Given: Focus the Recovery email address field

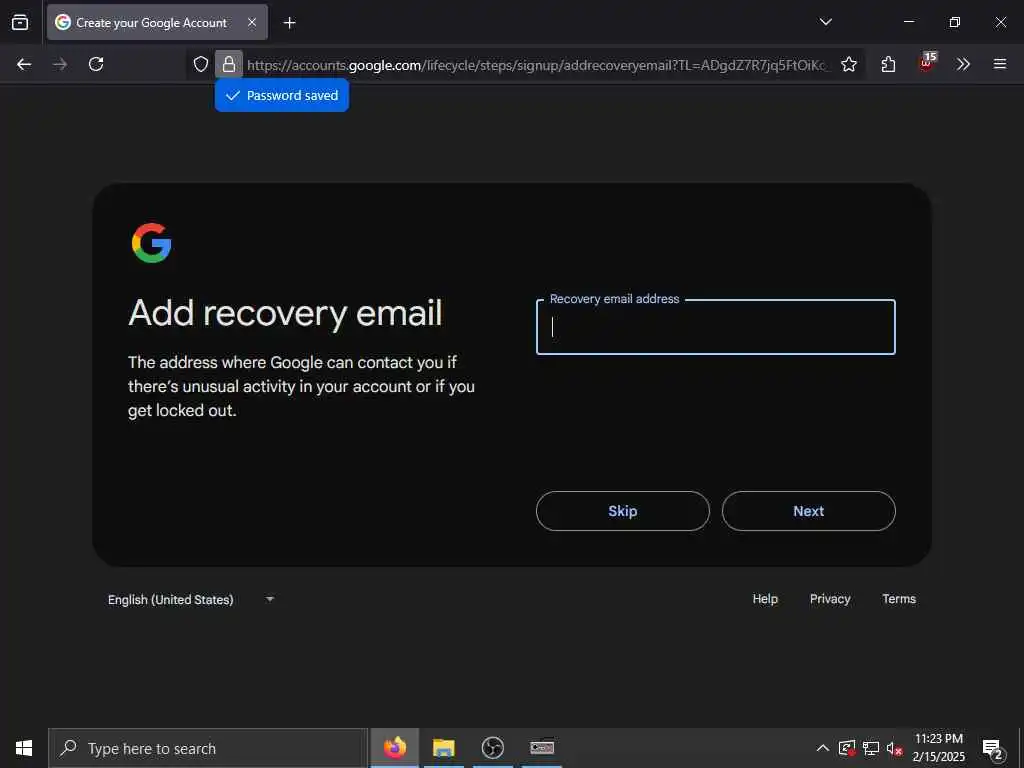Looking at the screenshot, I should pyautogui.click(x=716, y=327).
